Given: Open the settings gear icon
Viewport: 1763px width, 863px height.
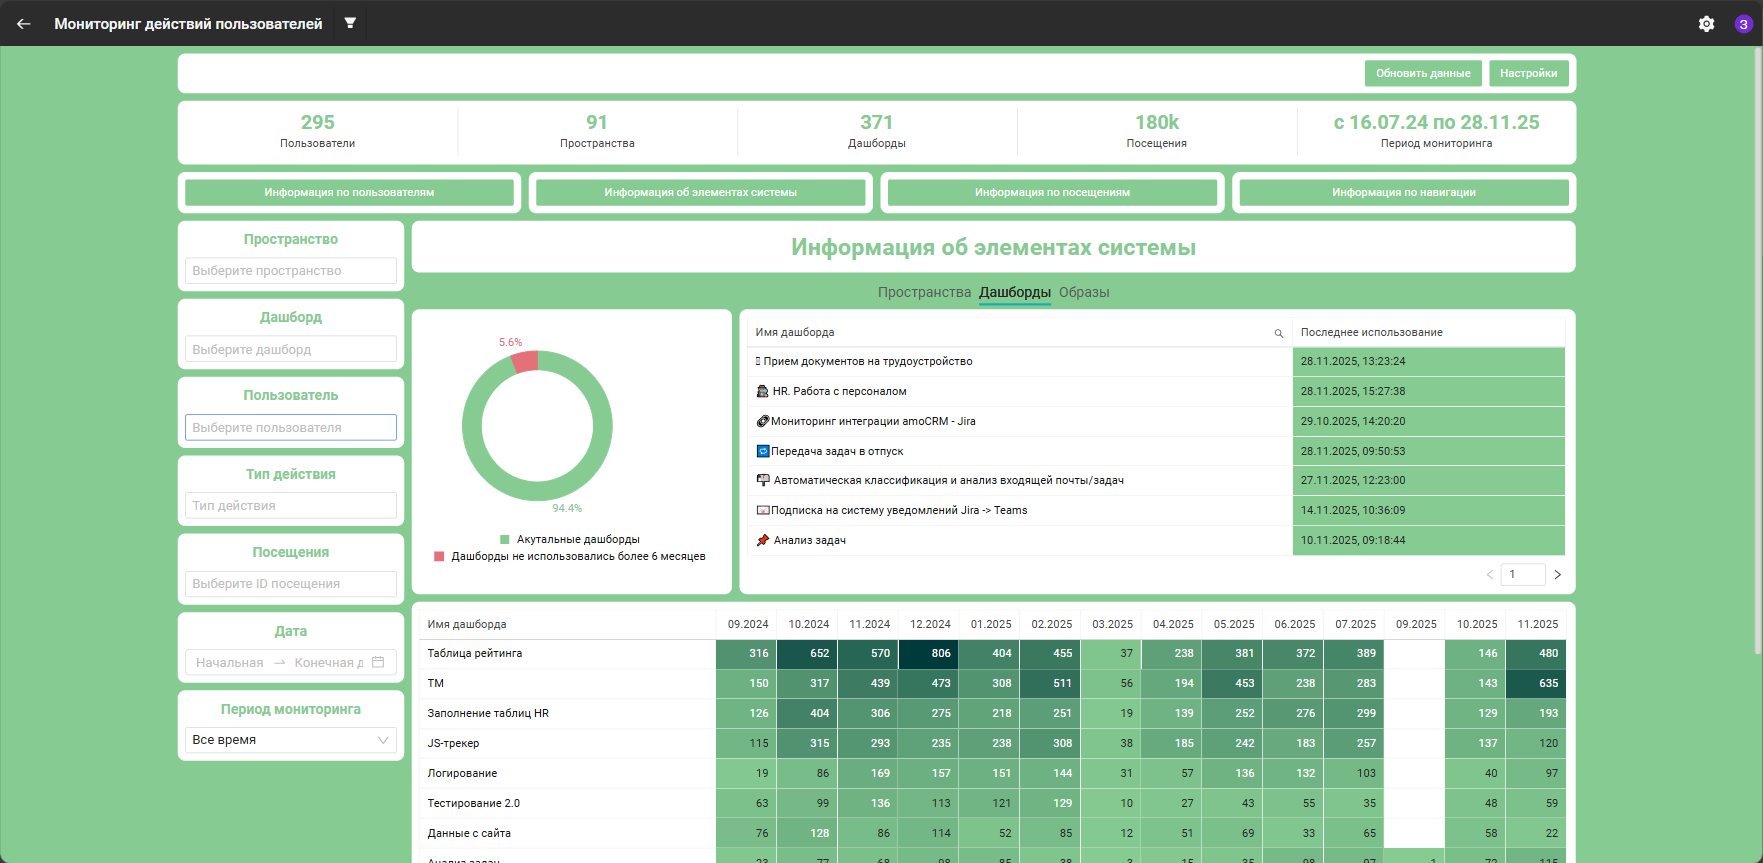Looking at the screenshot, I should (x=1706, y=24).
